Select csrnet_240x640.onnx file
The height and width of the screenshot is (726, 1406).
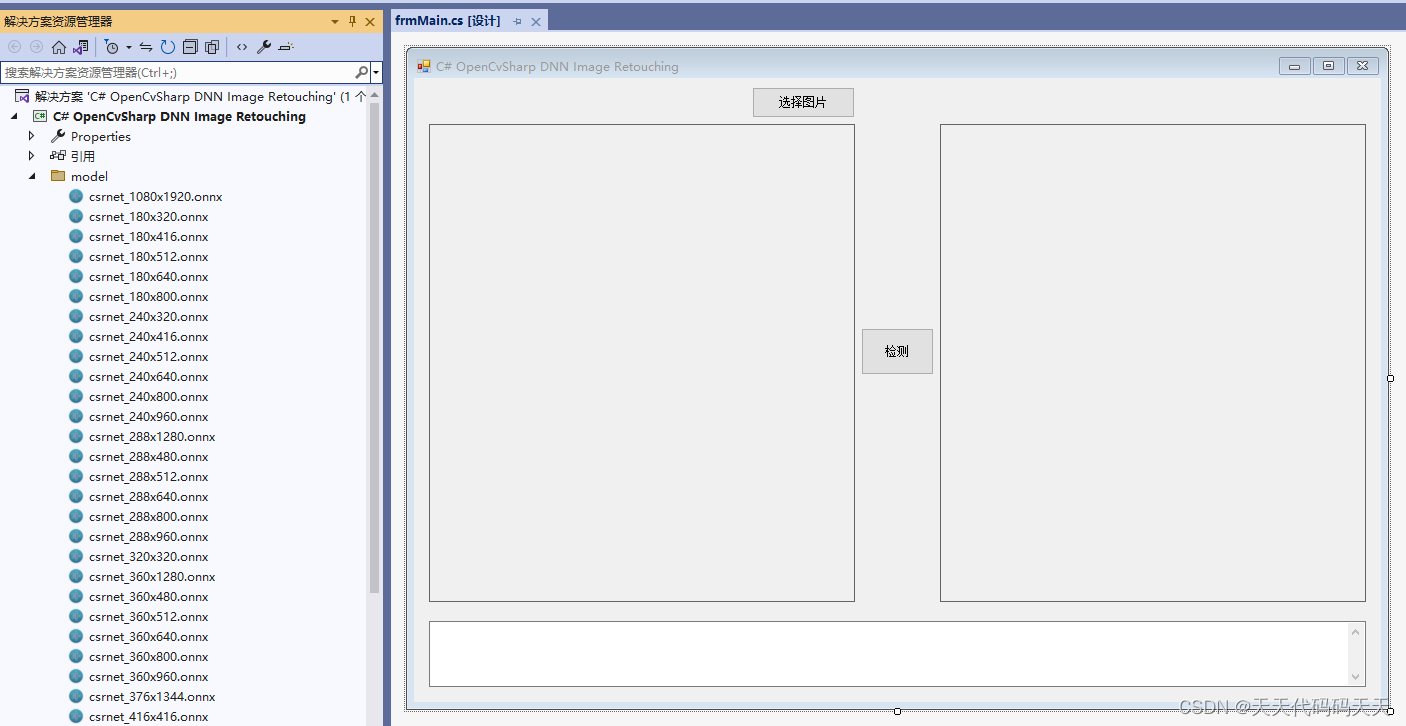point(148,377)
